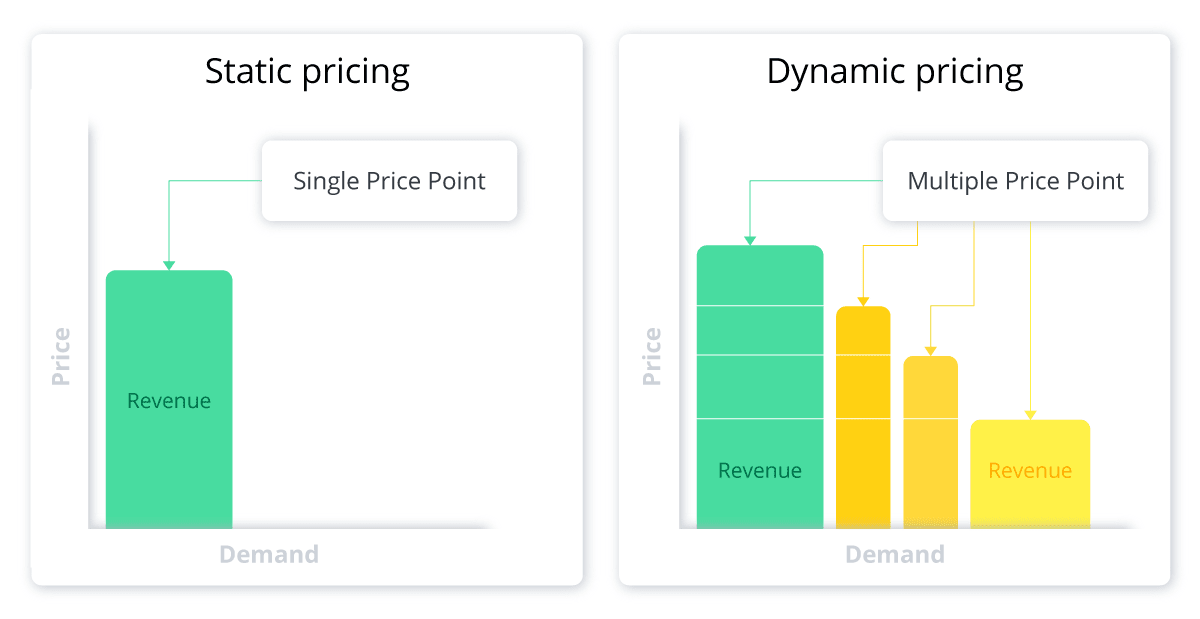Select the 'Single Price Point' label box

tap(389, 181)
